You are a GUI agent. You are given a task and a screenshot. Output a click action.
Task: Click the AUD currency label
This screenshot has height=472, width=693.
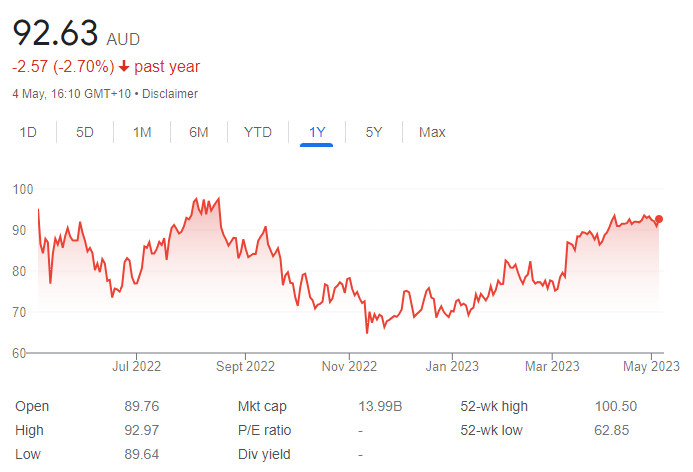click(123, 39)
